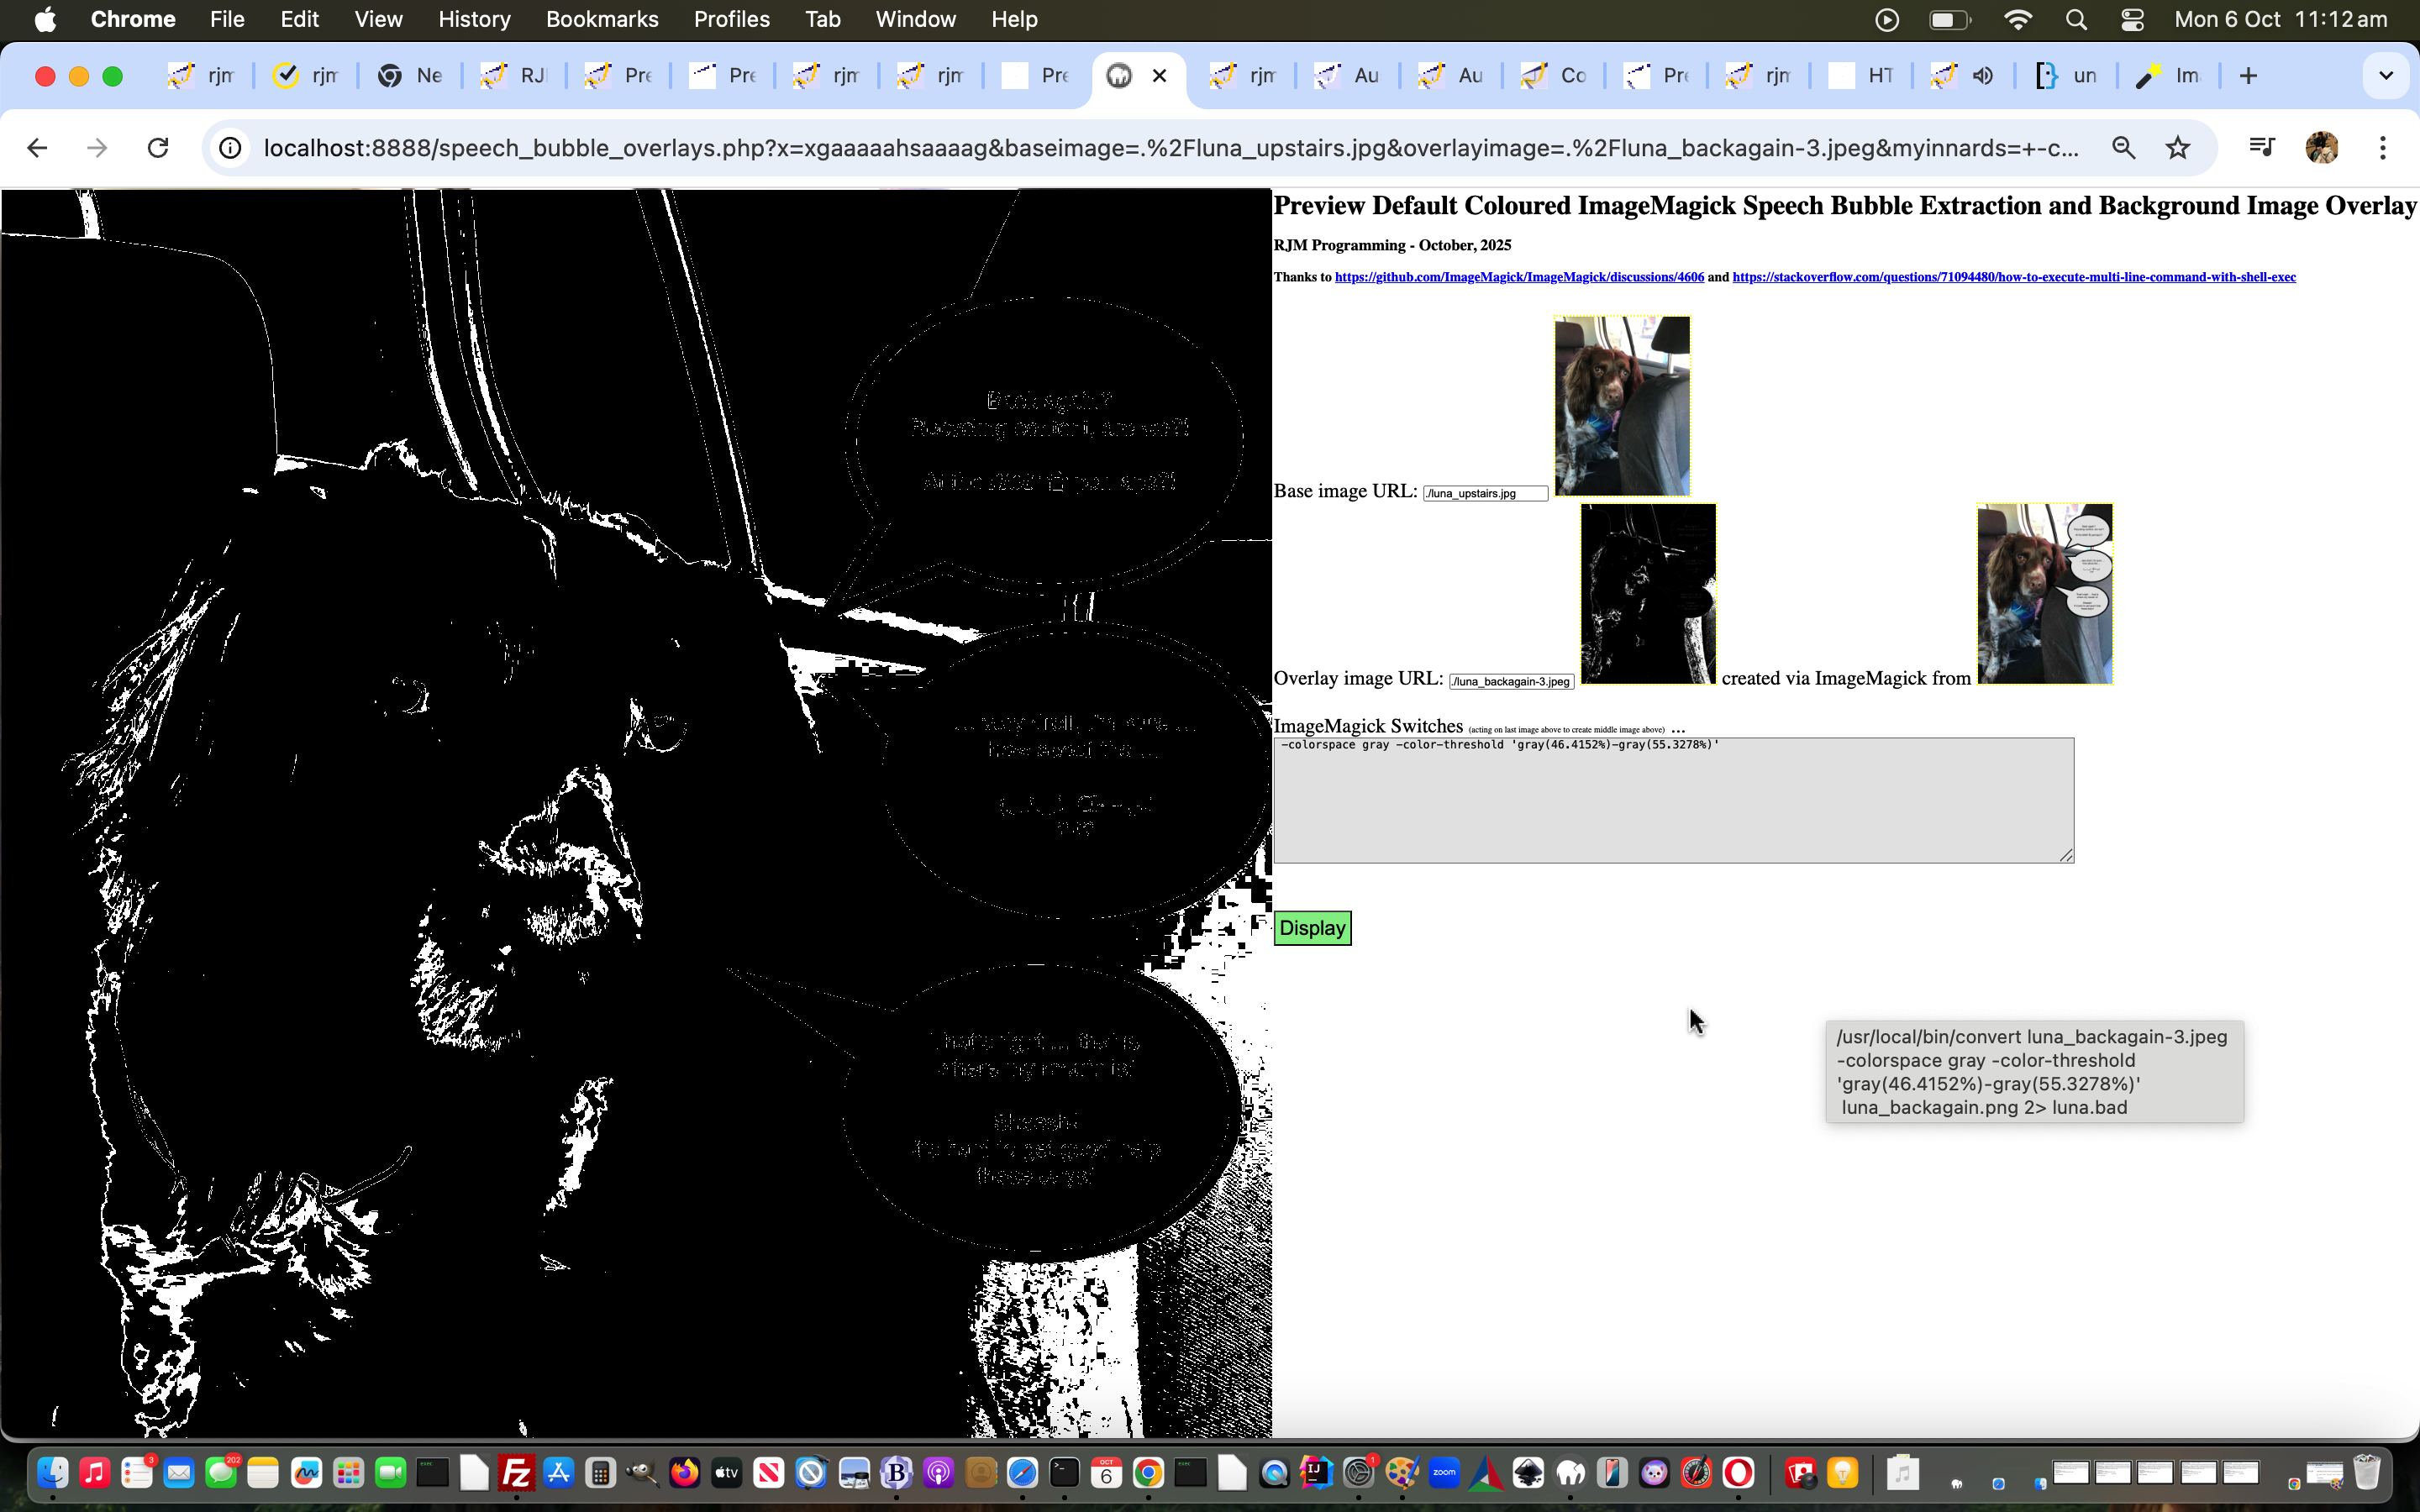This screenshot has width=2420, height=1512.
Task: Click the browser back arrow
Action: click(x=37, y=148)
